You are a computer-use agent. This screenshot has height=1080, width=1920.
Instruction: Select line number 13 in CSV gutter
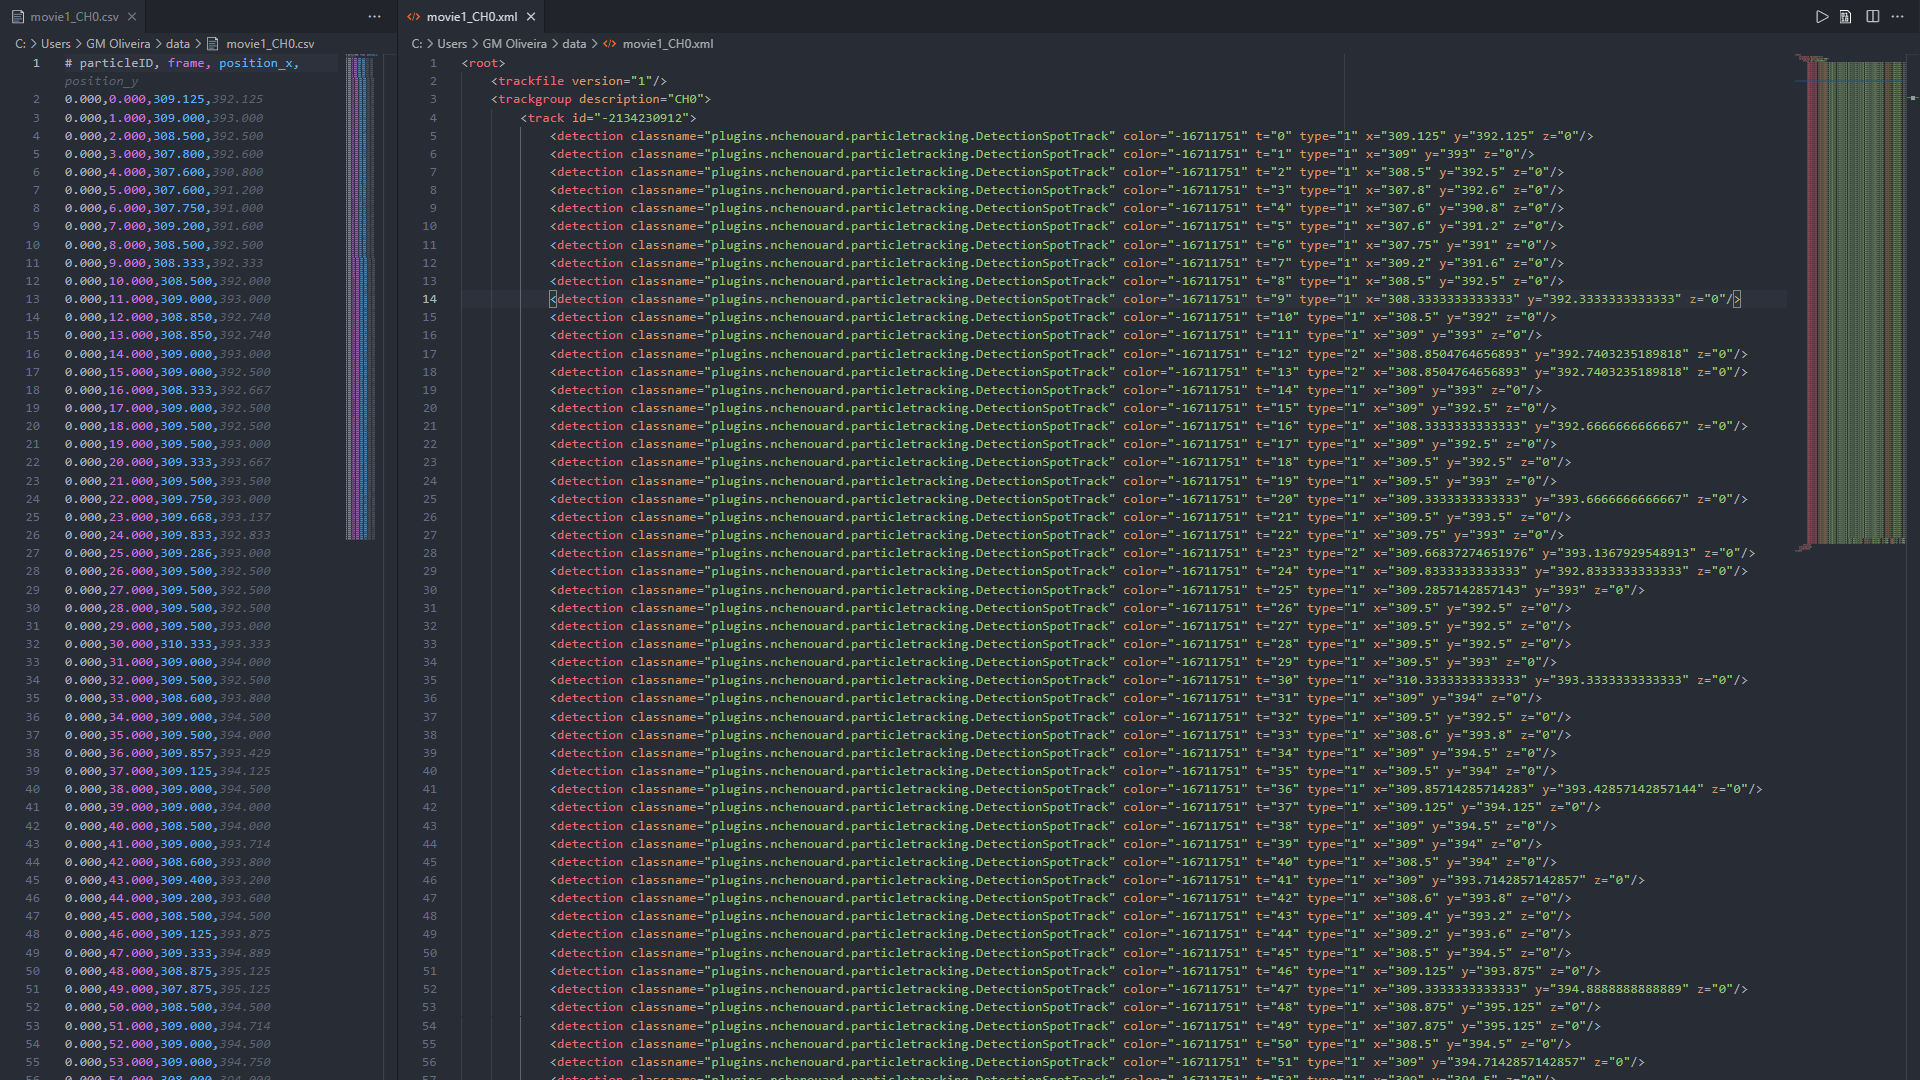coord(33,299)
